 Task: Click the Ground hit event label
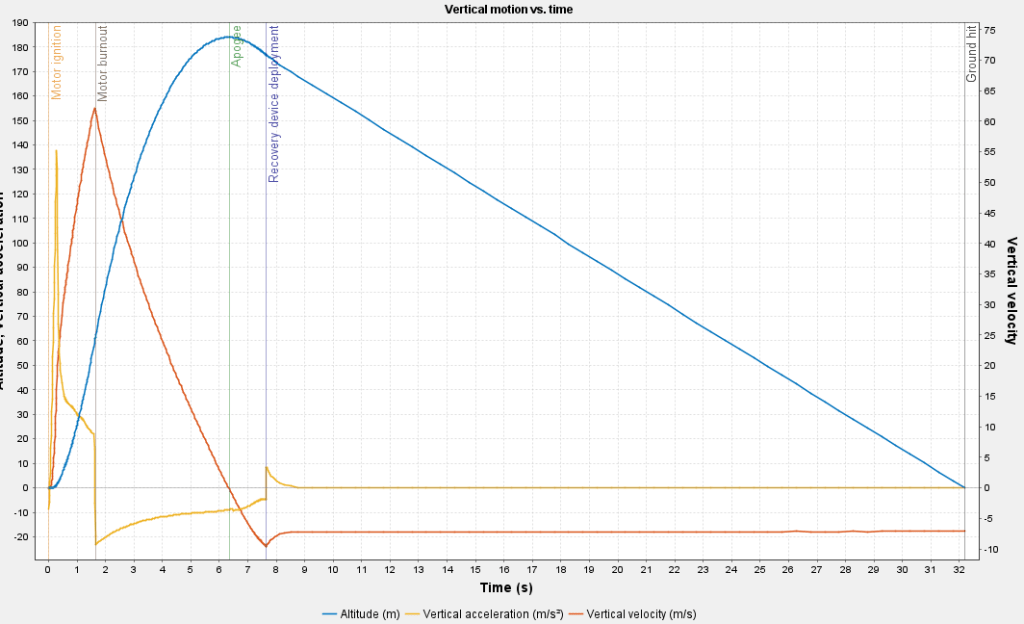(970, 54)
